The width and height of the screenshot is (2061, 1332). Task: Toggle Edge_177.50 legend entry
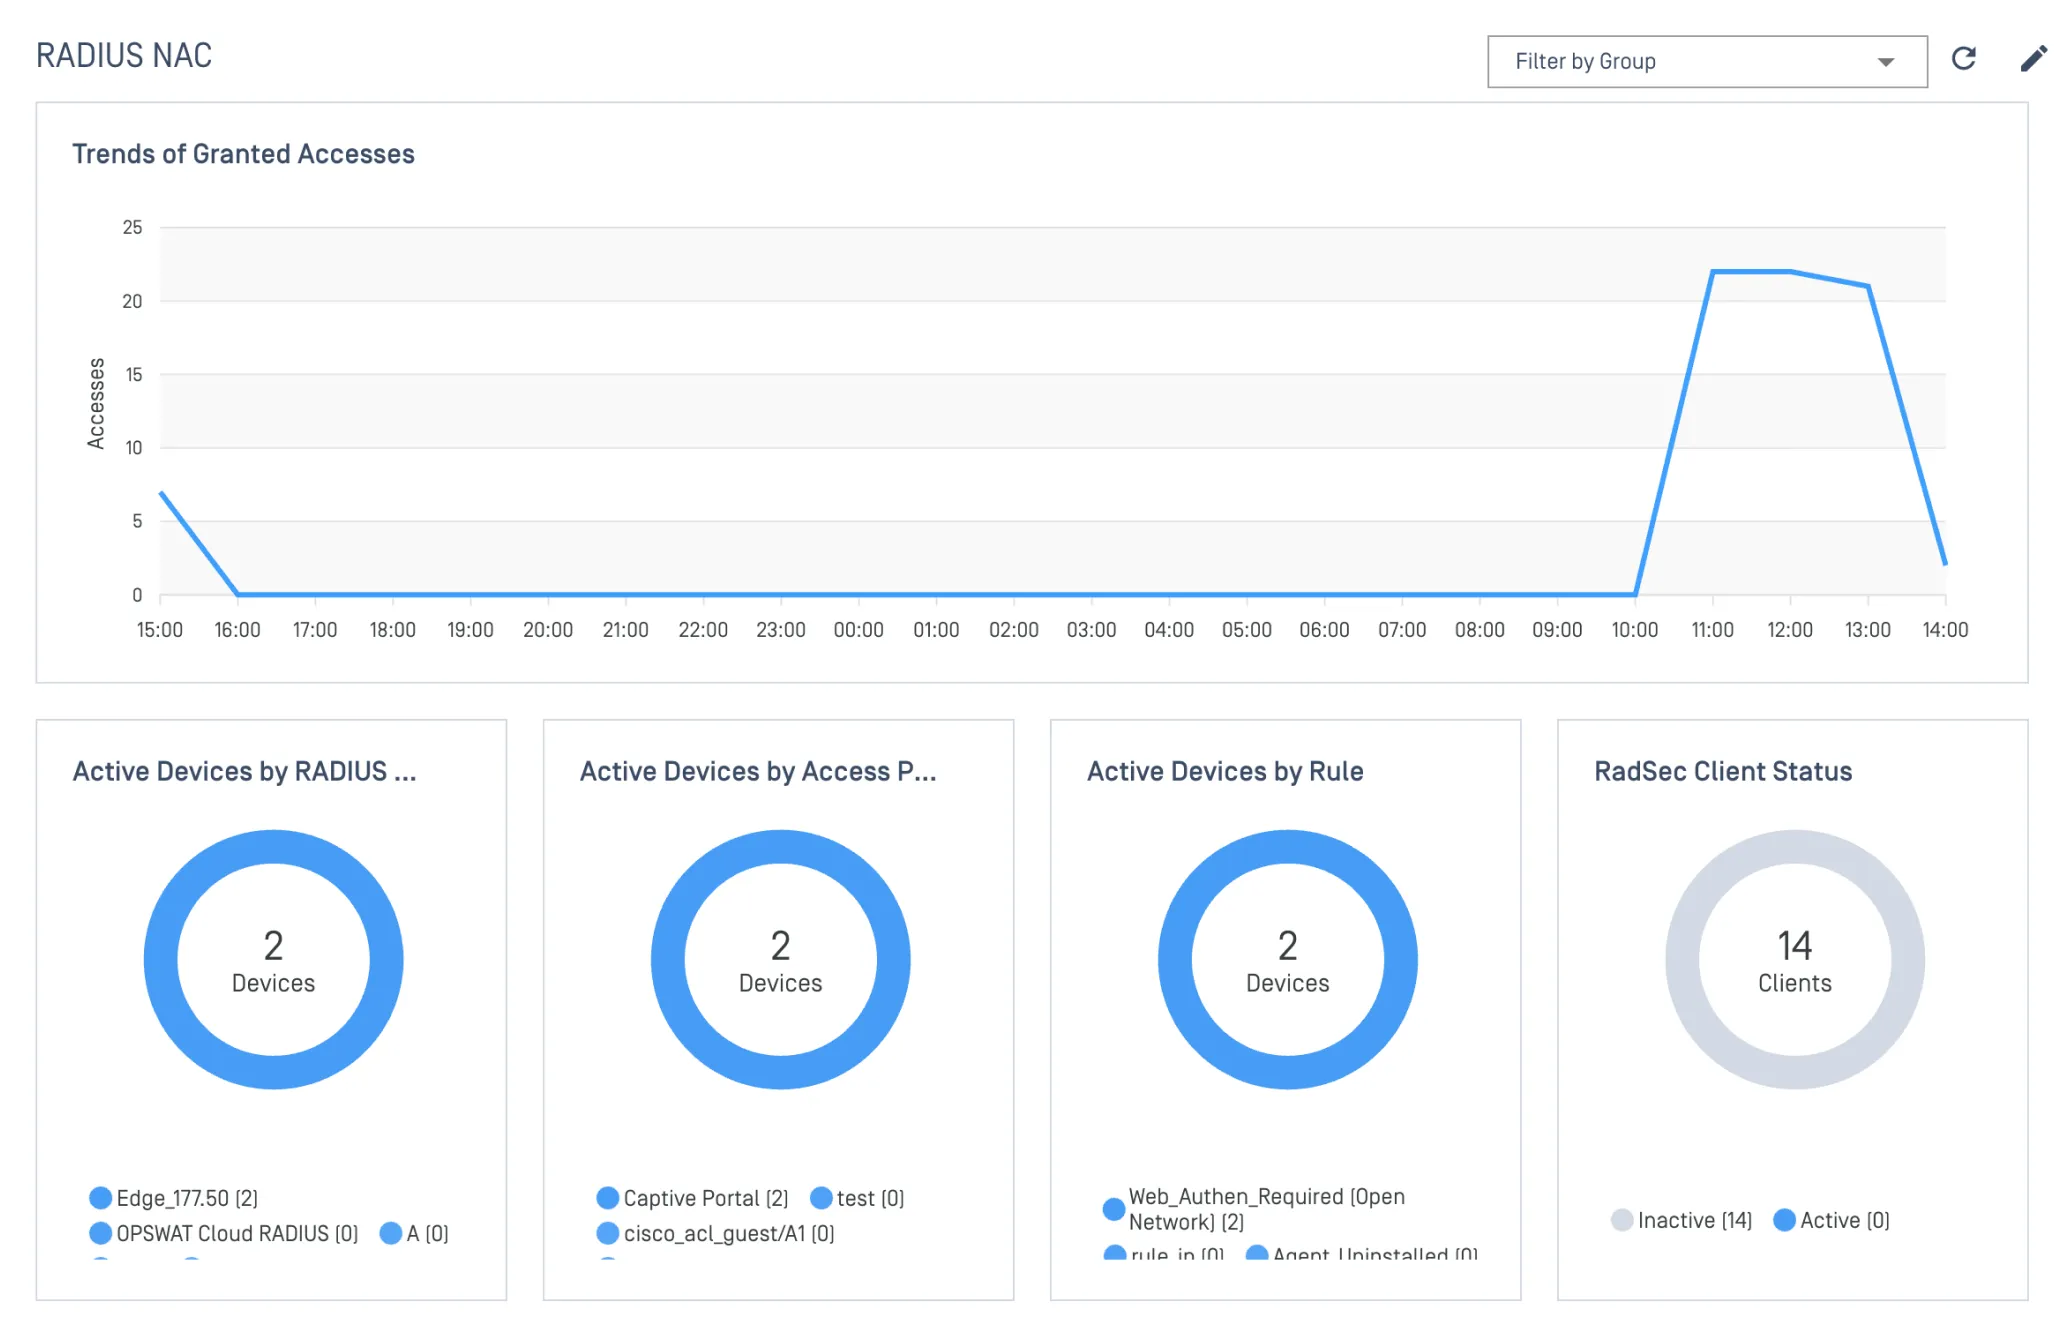[174, 1198]
